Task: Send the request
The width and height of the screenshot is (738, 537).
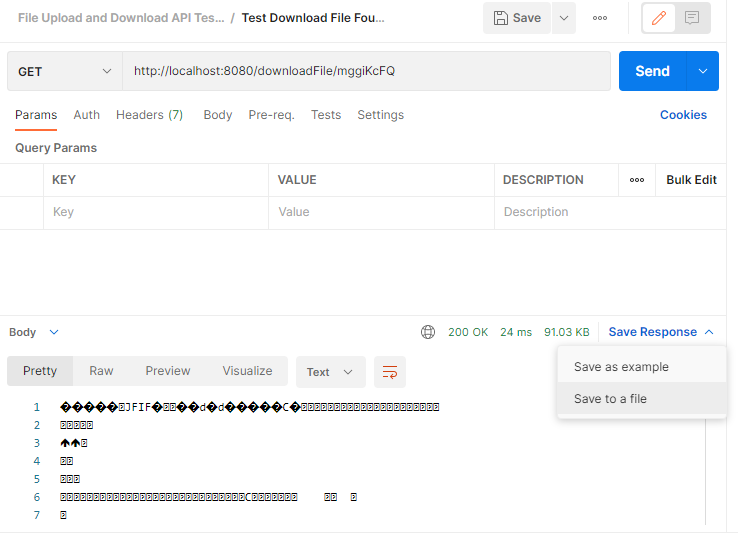Action: [x=652, y=71]
